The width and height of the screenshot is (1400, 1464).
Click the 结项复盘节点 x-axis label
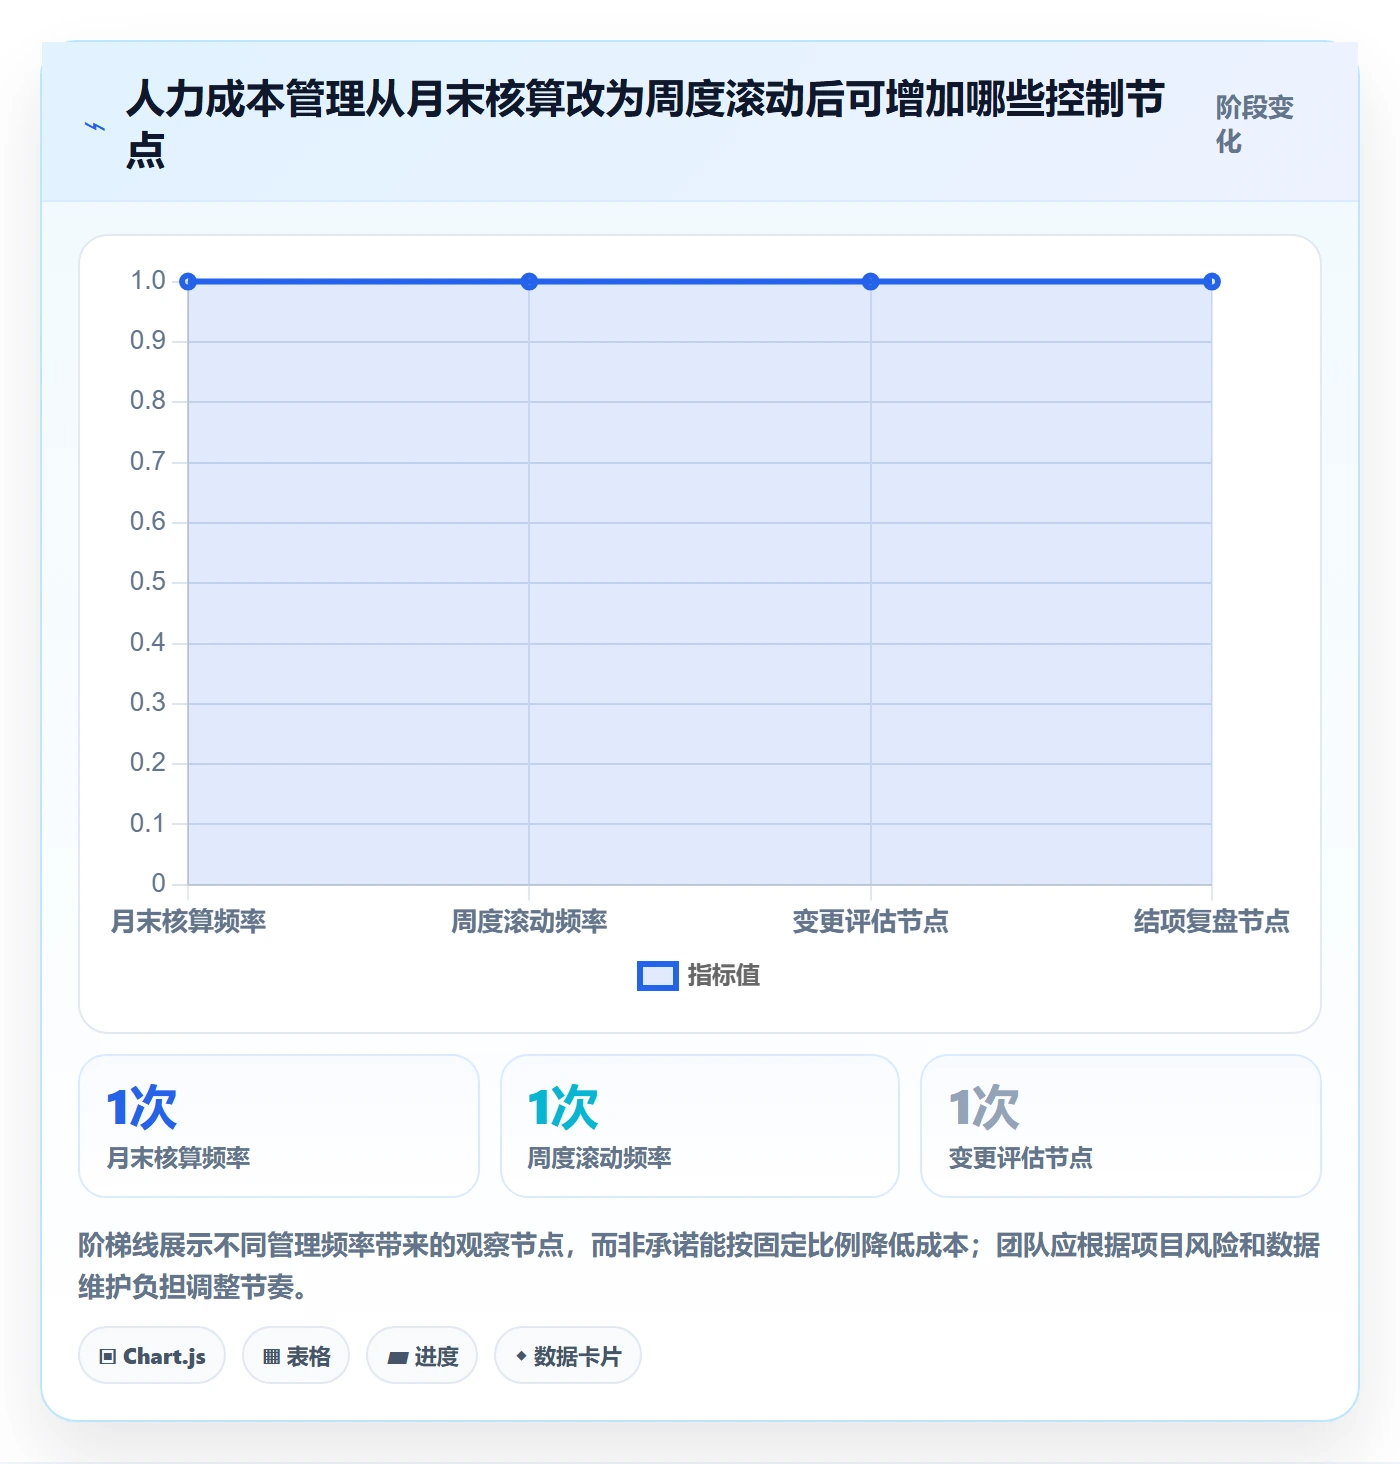(1212, 921)
